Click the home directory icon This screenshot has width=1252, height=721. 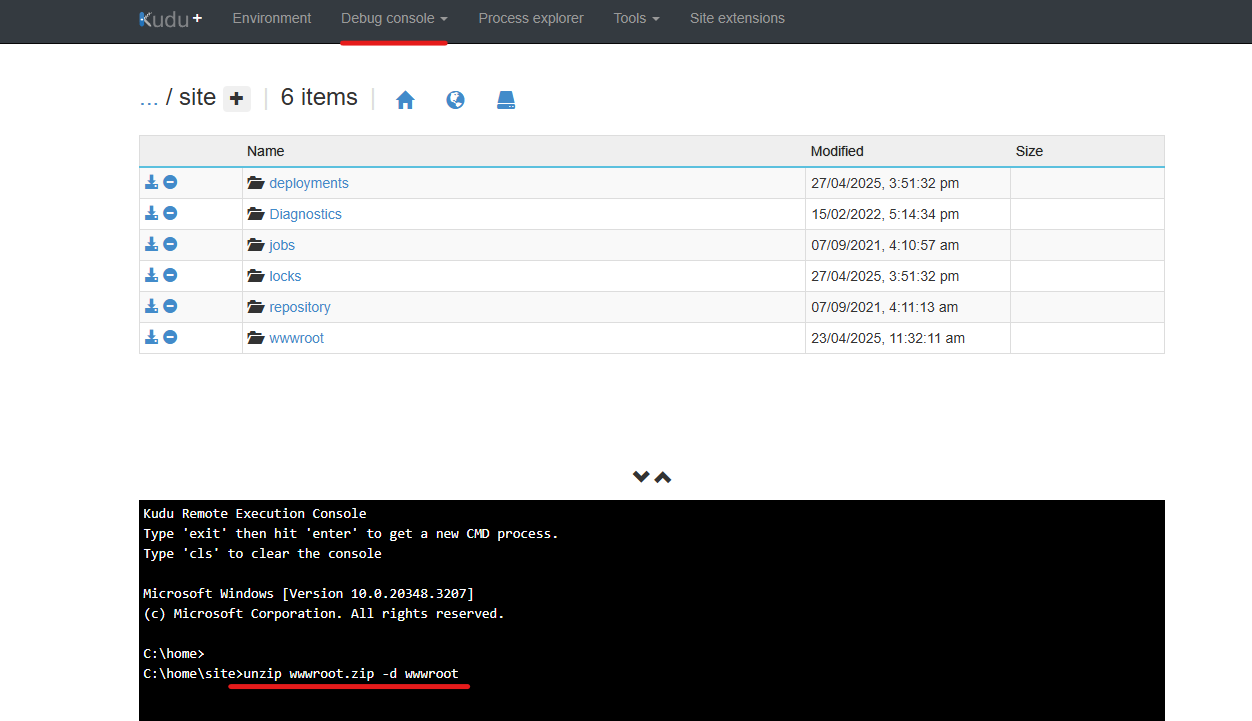click(405, 100)
